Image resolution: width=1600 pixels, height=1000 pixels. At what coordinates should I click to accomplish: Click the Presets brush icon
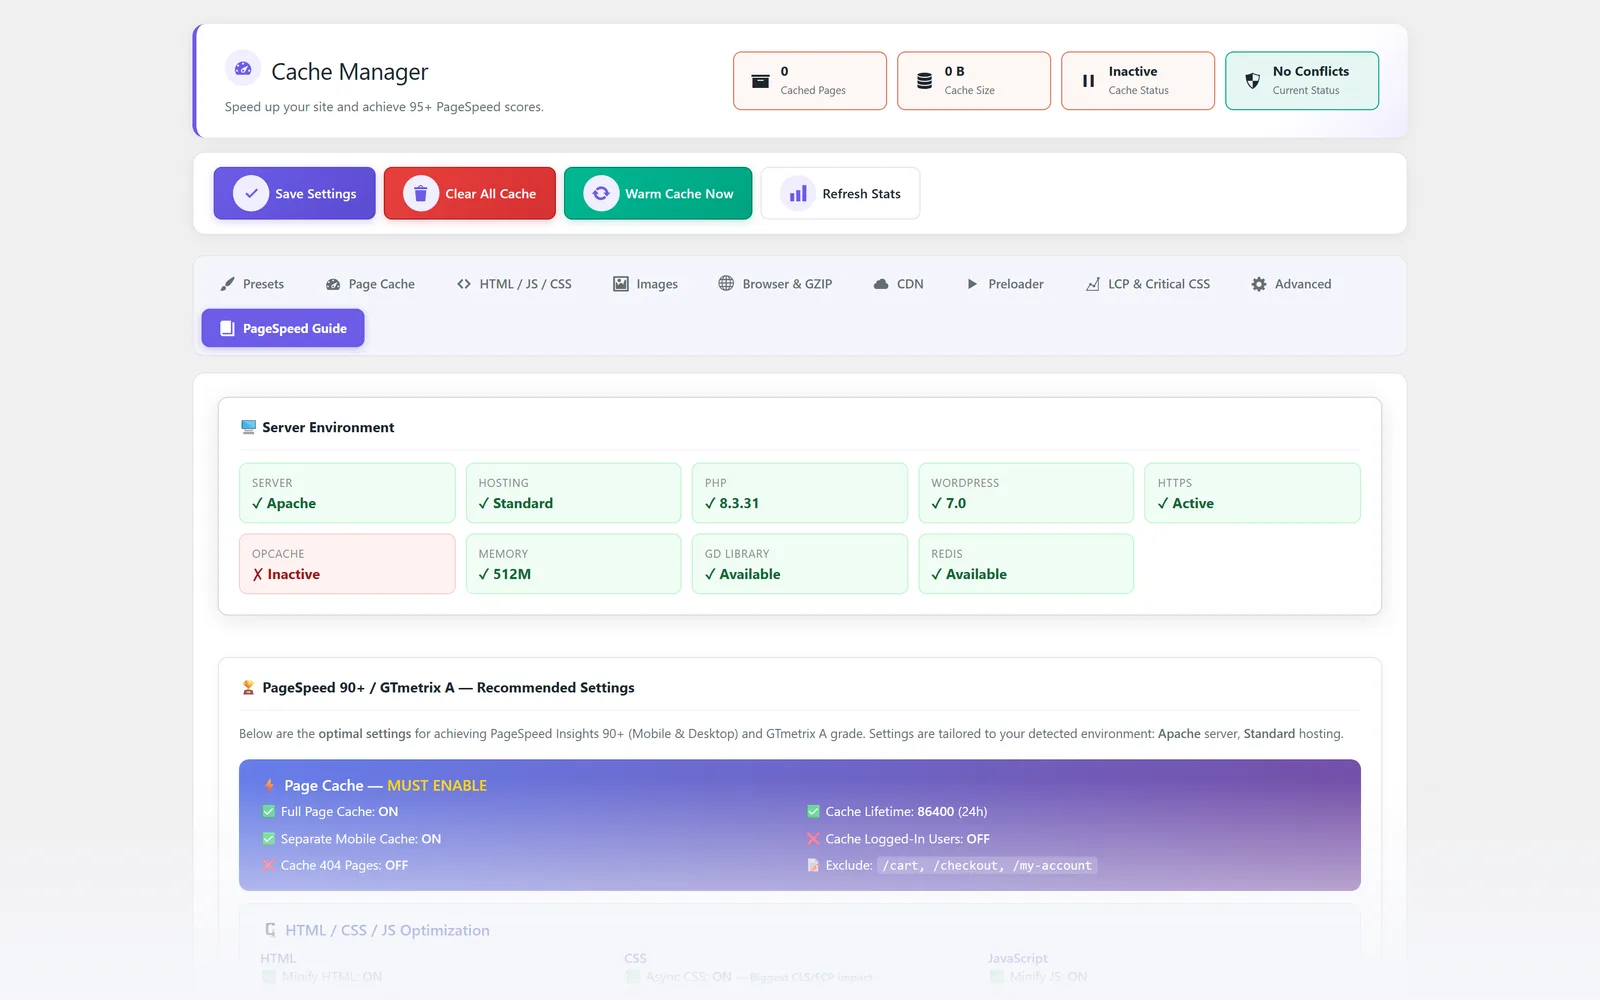228,284
